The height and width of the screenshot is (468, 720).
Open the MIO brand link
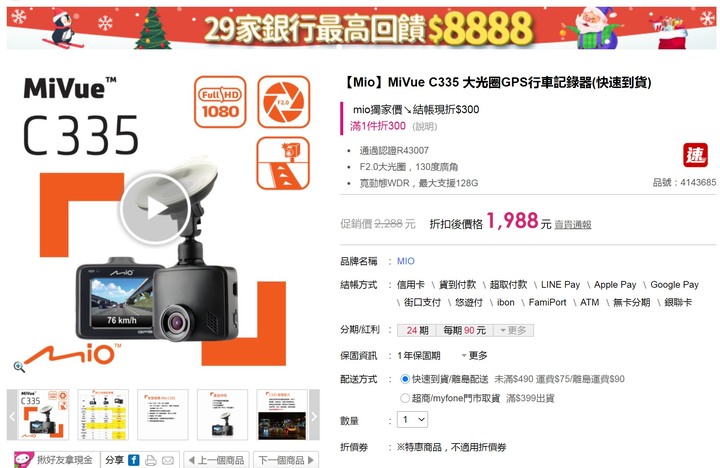(x=405, y=261)
